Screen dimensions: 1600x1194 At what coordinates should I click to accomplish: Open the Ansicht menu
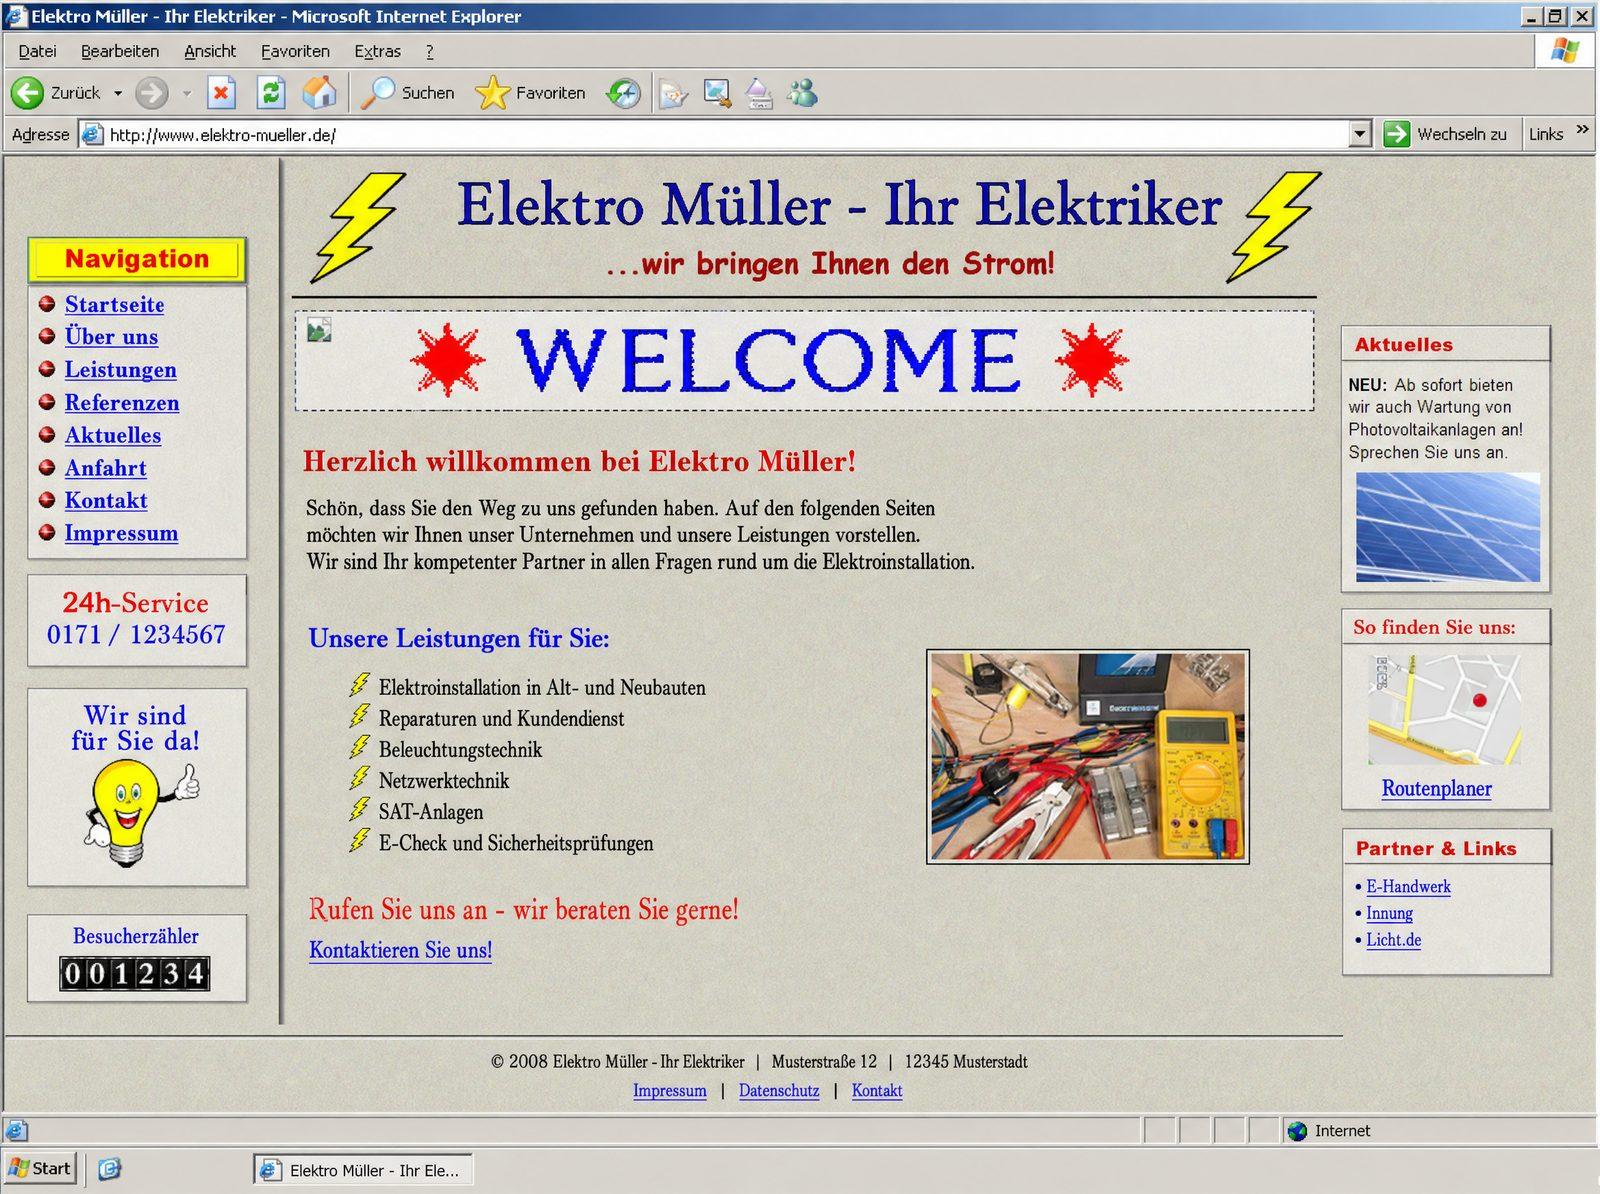210,51
